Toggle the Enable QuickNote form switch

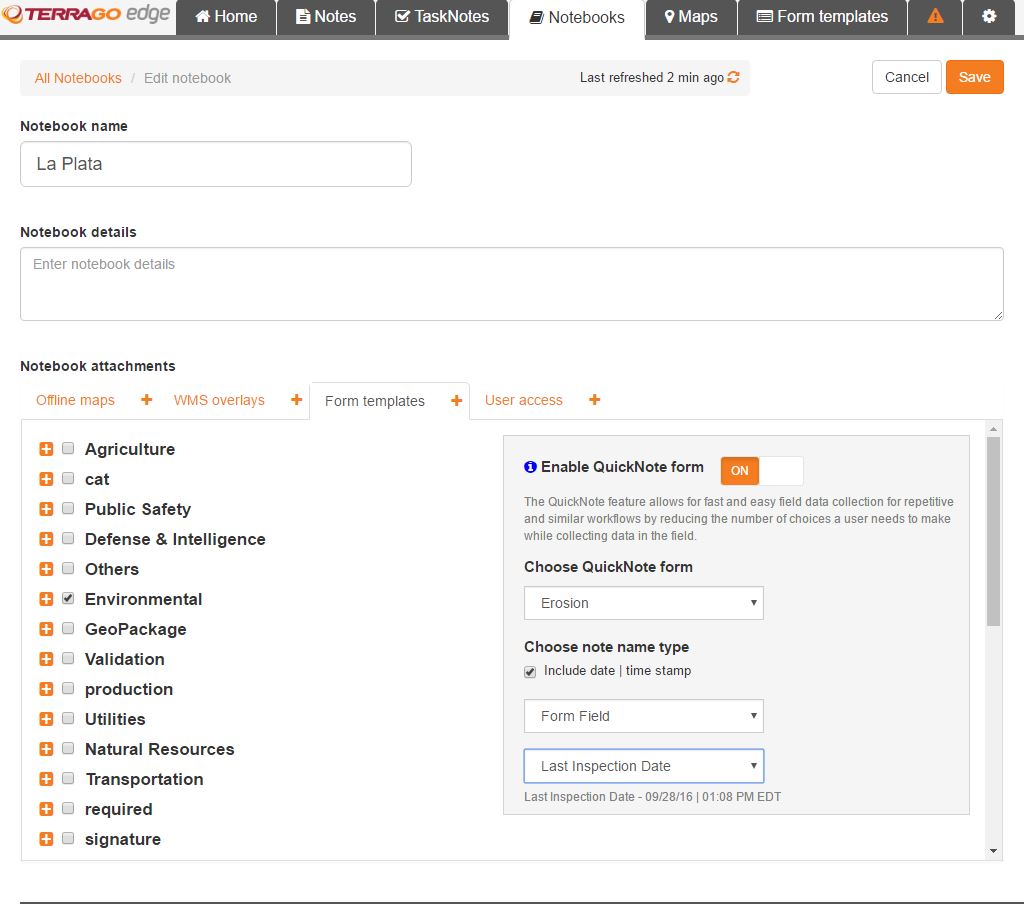pos(761,470)
